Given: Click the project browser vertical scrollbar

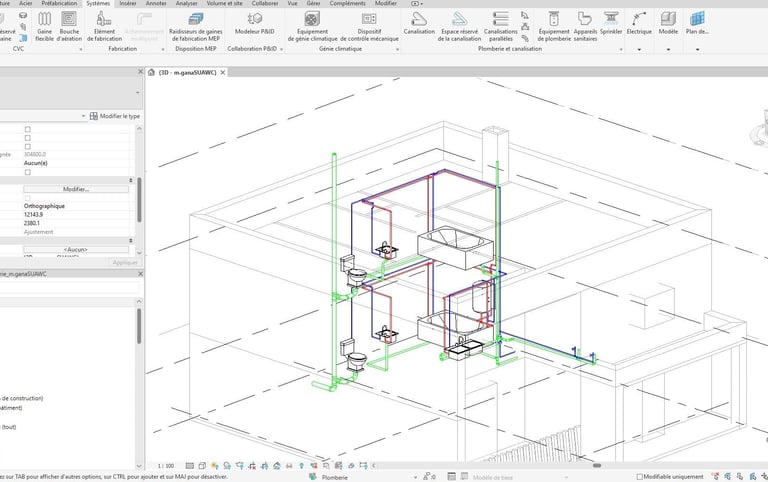Looking at the screenshot, I should pos(139,326).
